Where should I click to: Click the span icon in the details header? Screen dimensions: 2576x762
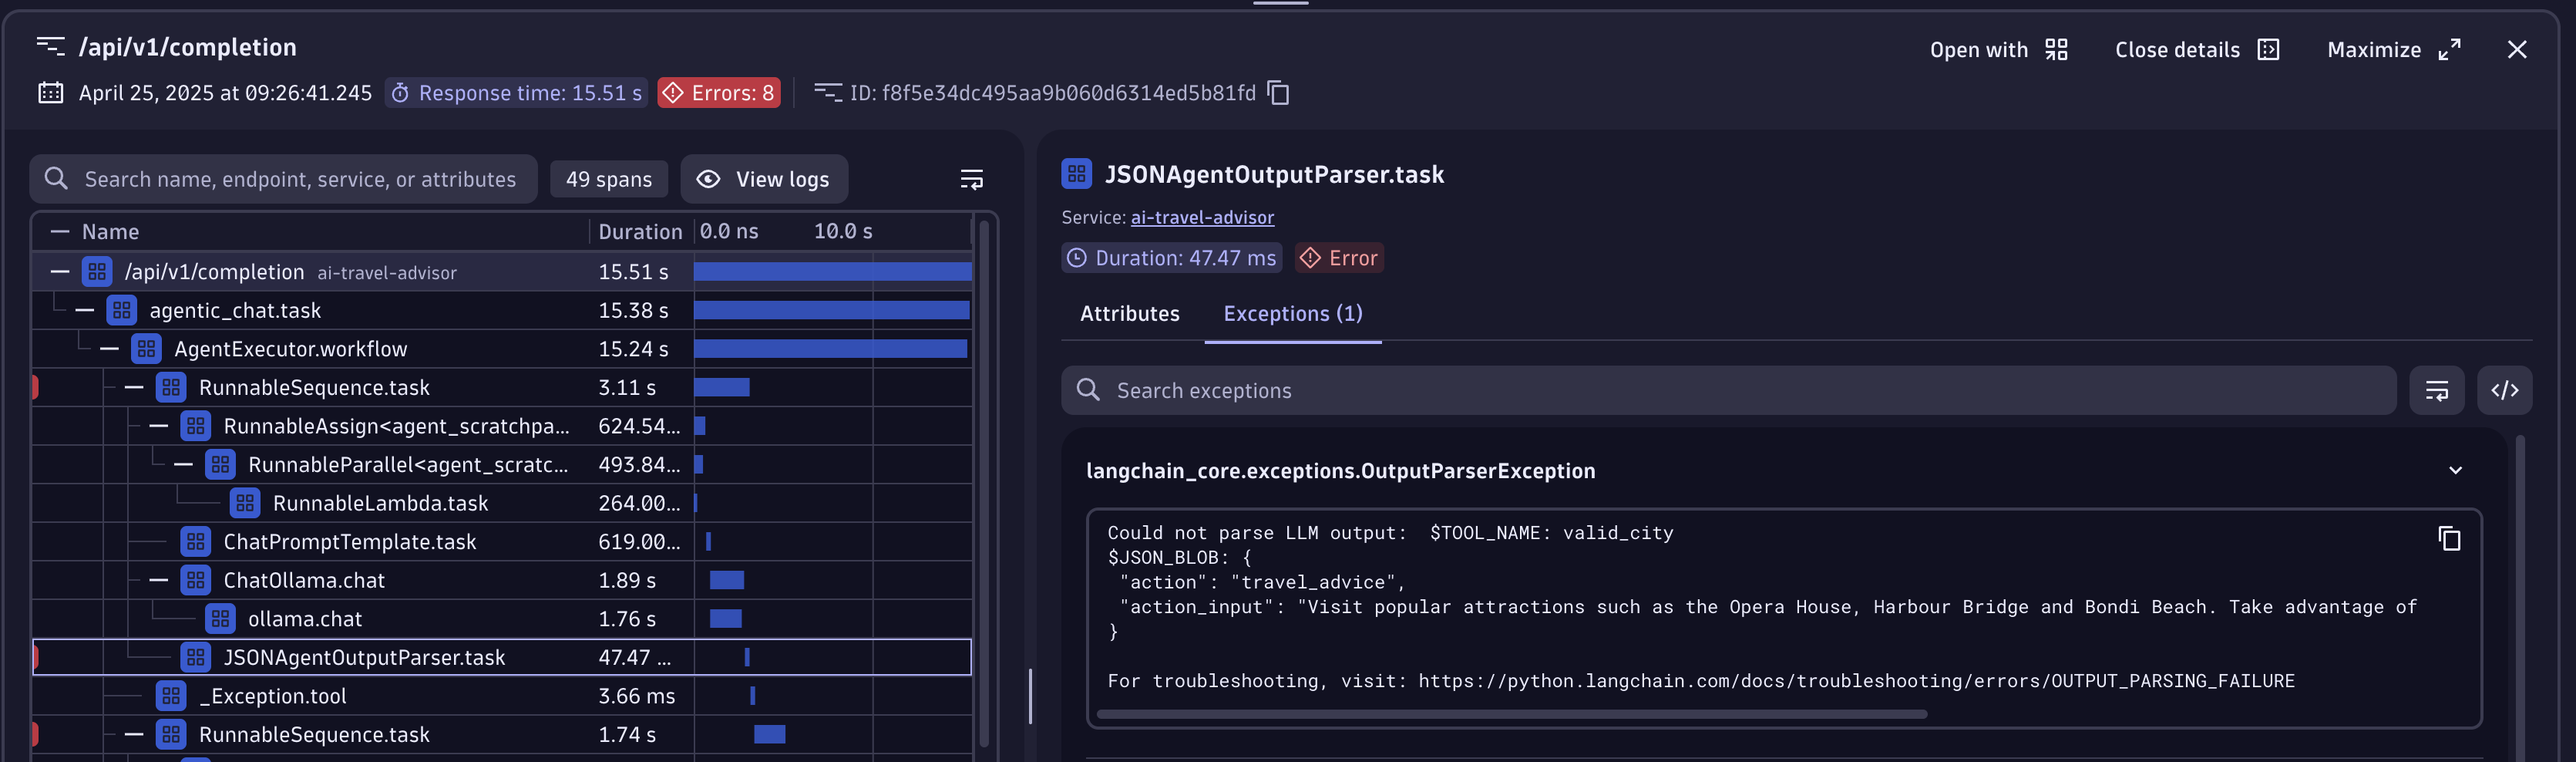click(1076, 174)
